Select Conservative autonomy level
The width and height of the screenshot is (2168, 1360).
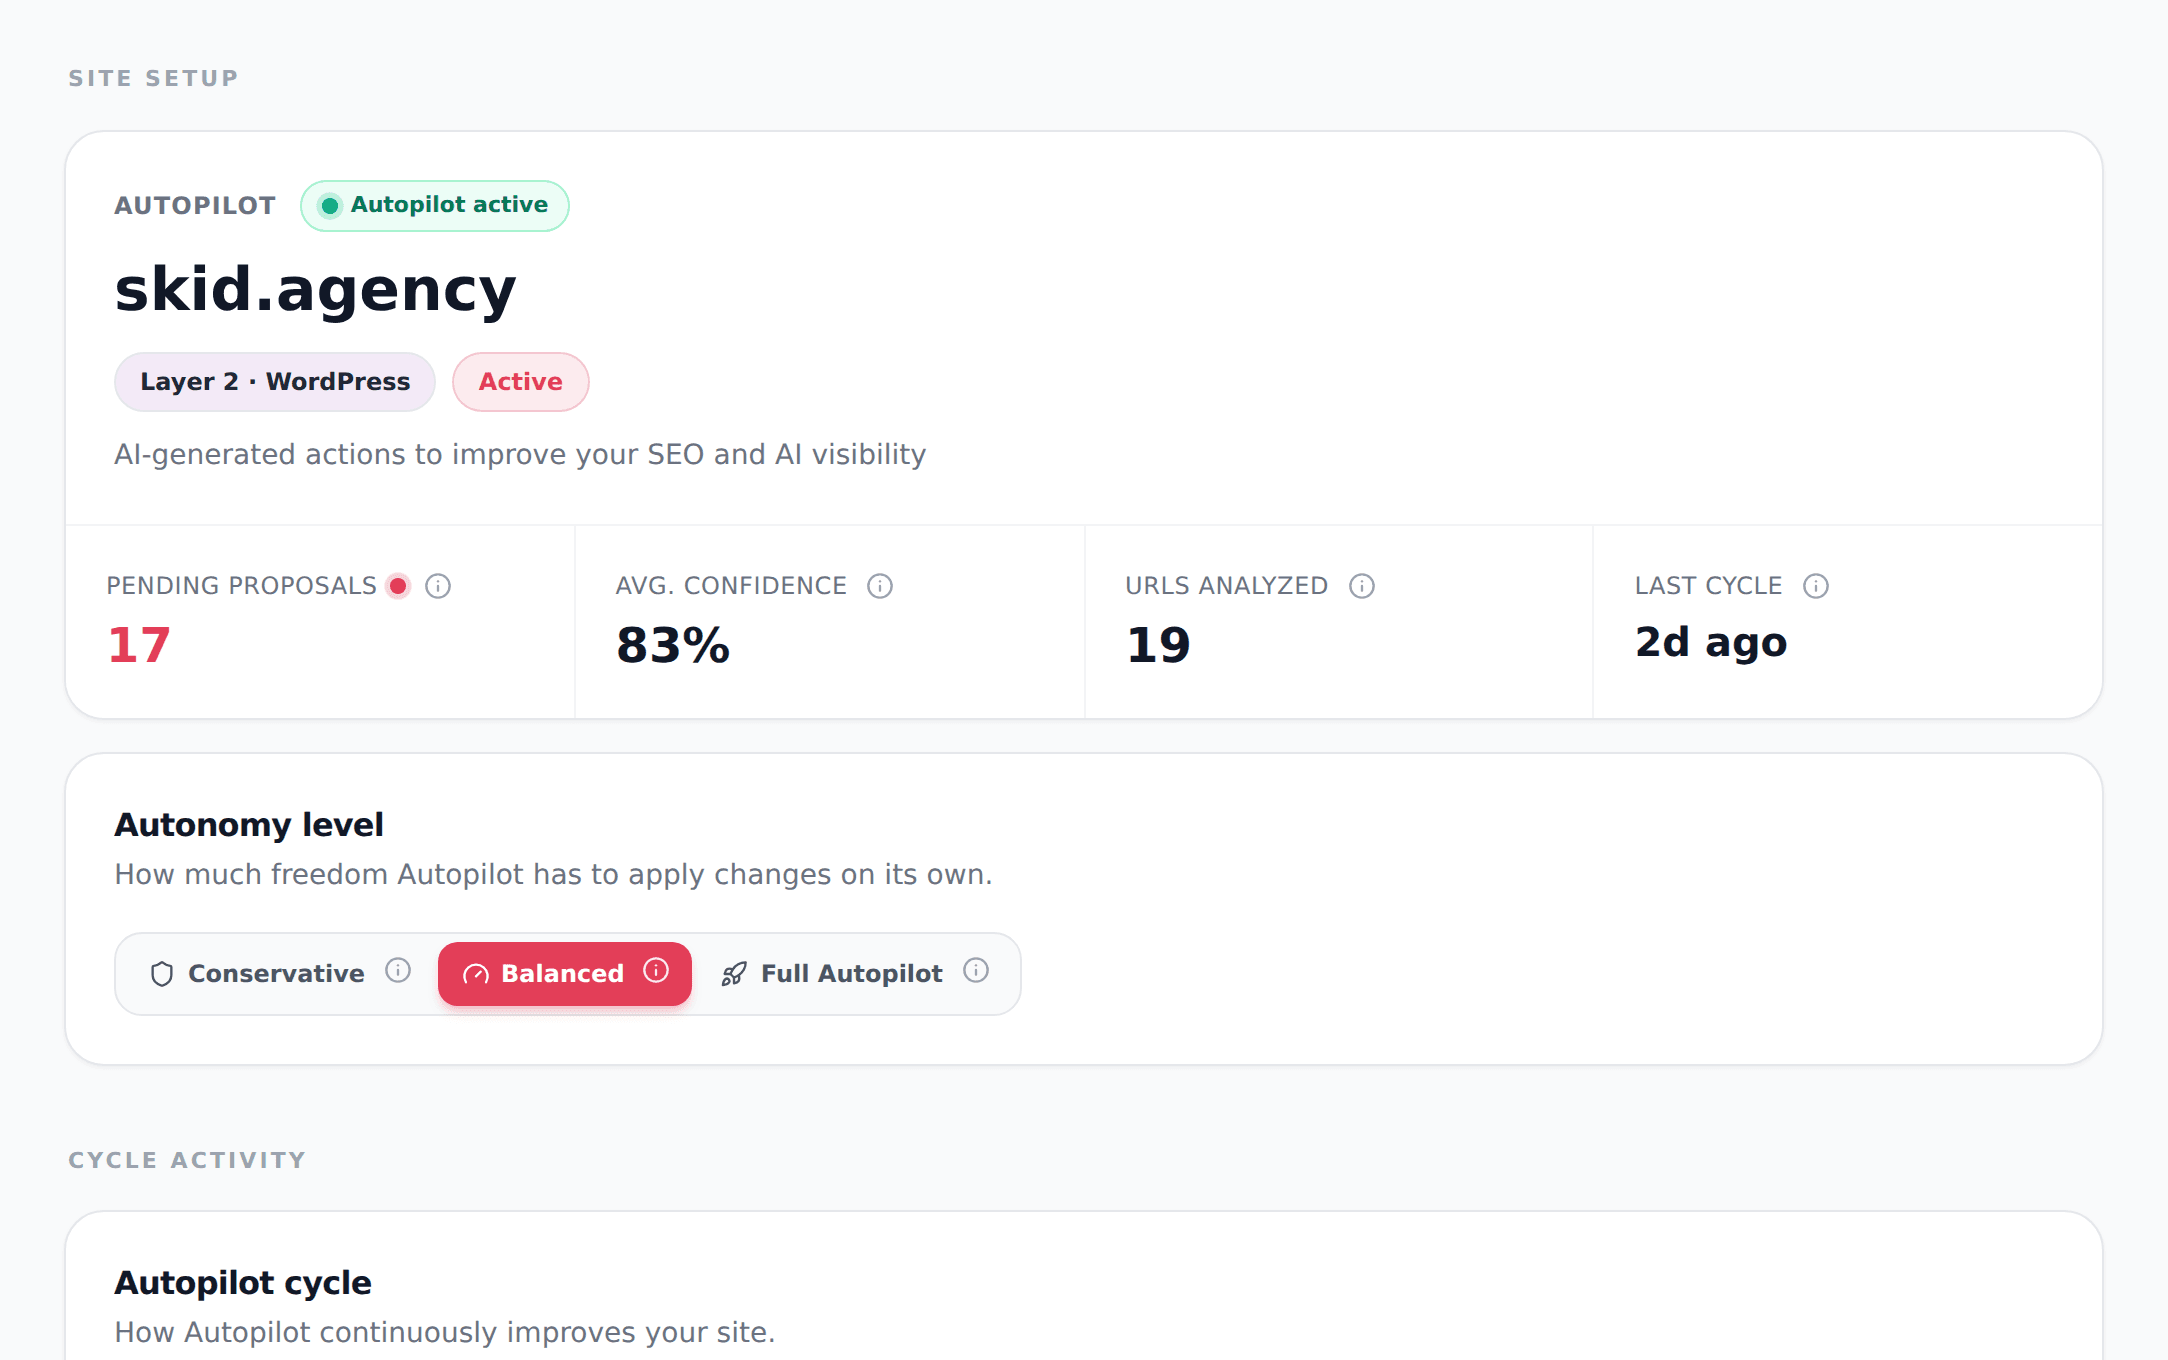pos(278,974)
